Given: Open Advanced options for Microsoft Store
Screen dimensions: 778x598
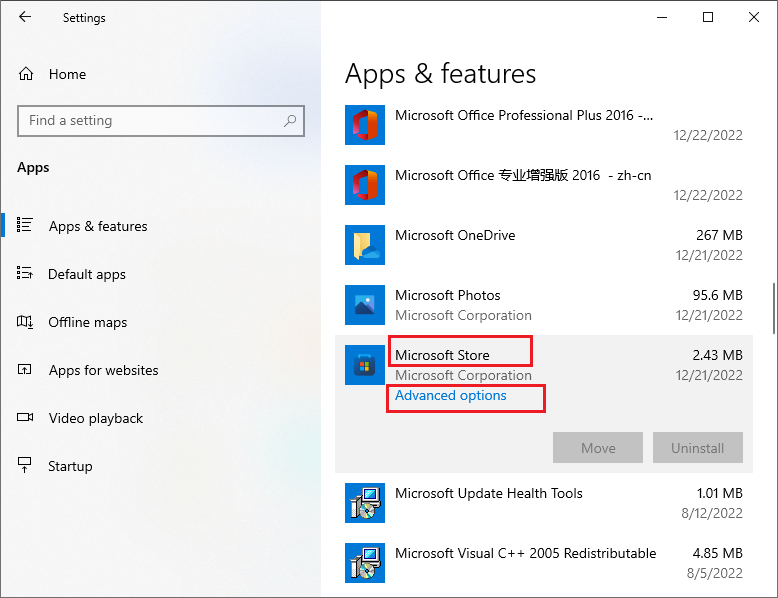Looking at the screenshot, I should (451, 396).
